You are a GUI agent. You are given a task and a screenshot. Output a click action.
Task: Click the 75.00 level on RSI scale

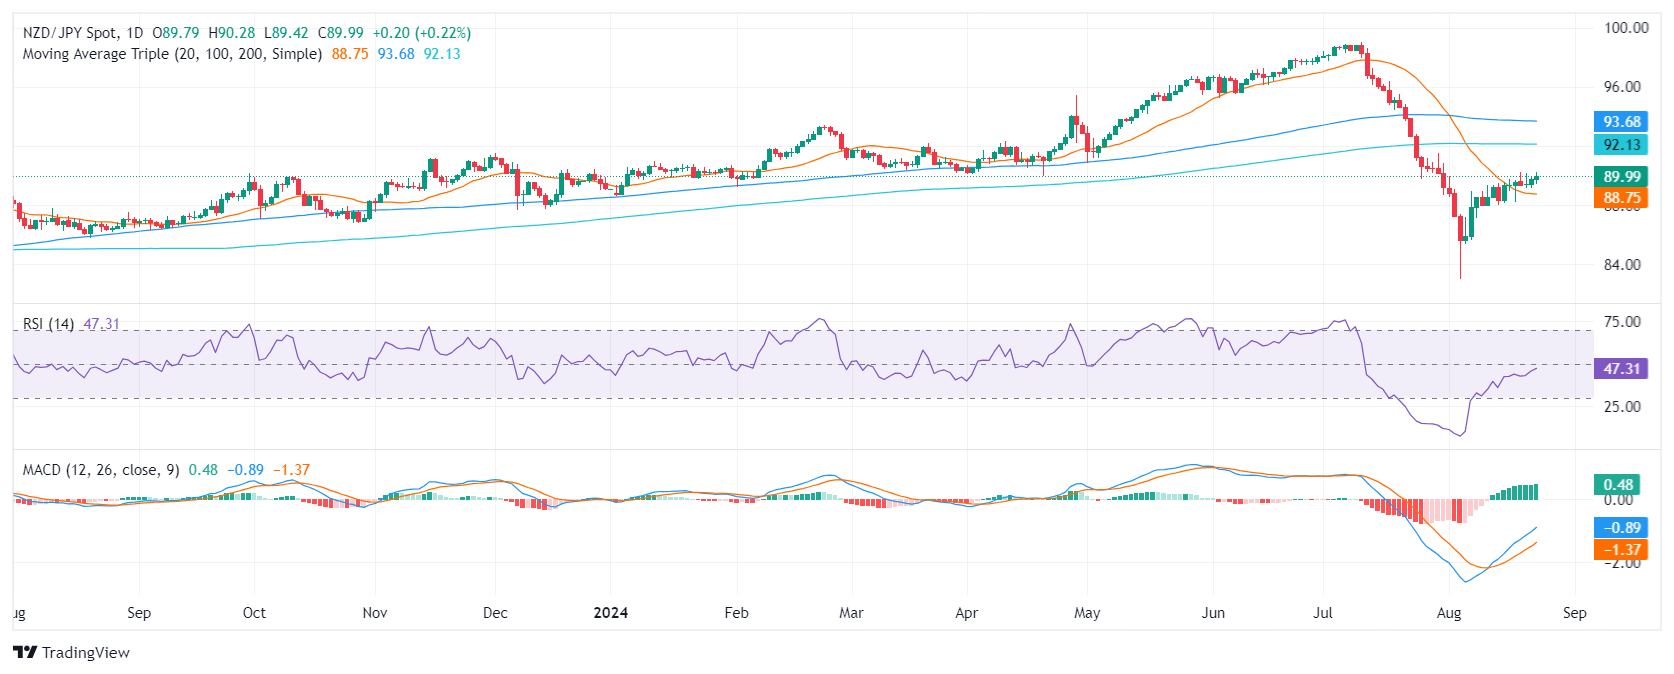coord(1622,322)
